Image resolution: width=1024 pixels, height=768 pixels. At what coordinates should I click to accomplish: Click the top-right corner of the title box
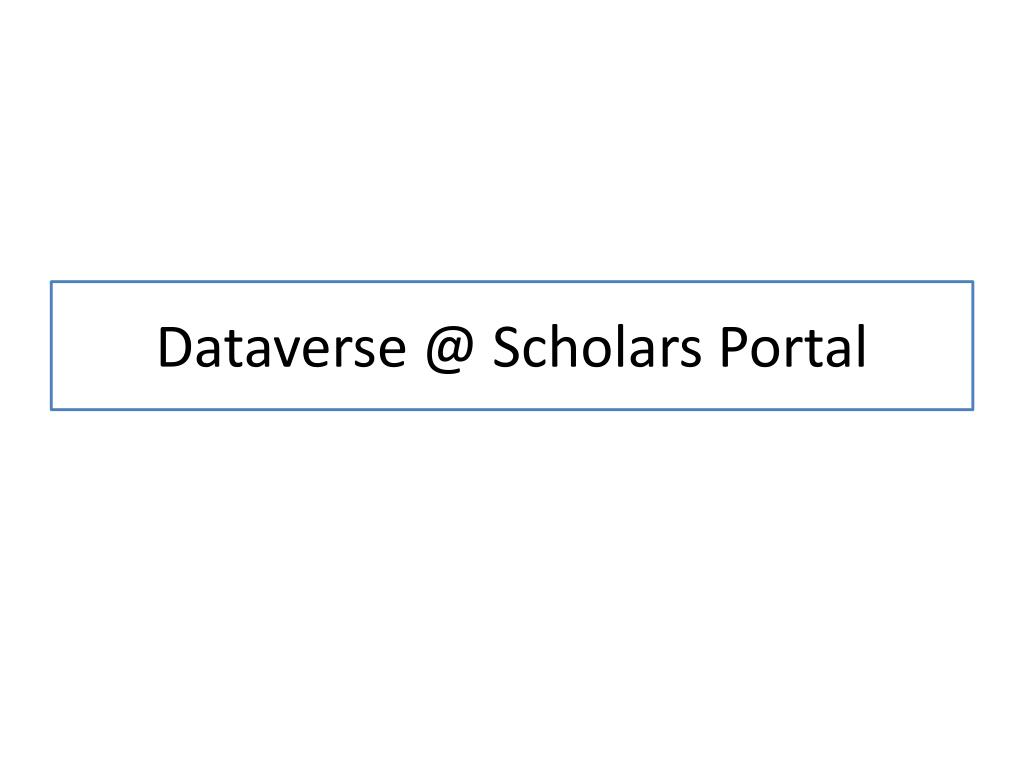(x=972, y=282)
